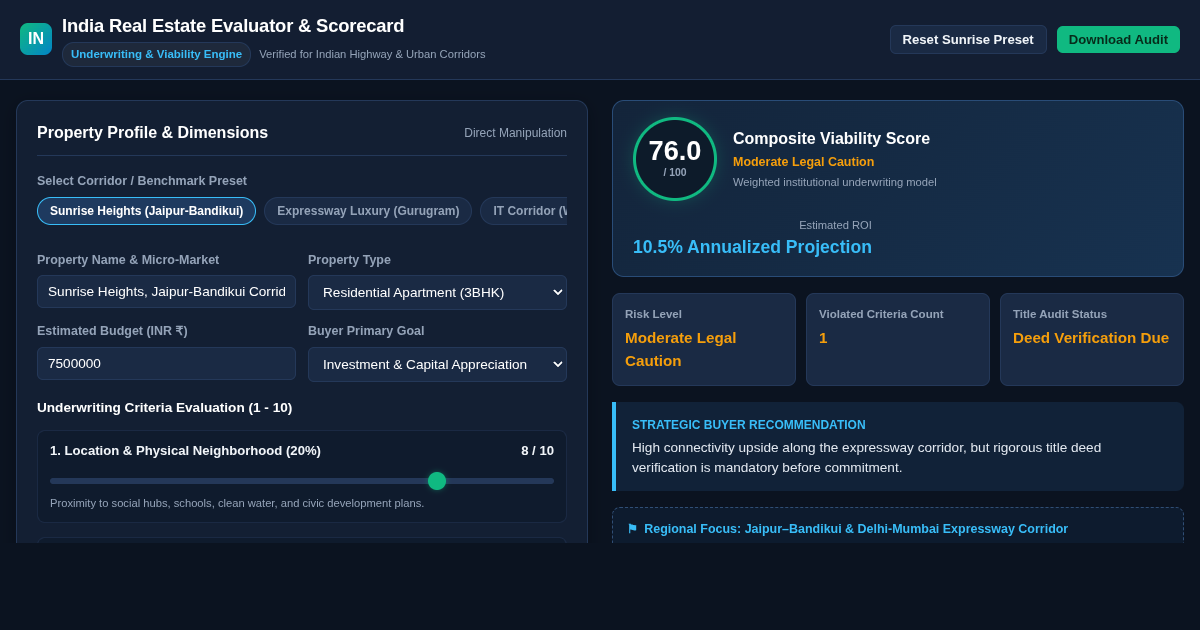Screen dimensions: 1200x630
Task: Click Deed Verification Due status
Action: (x=1091, y=338)
